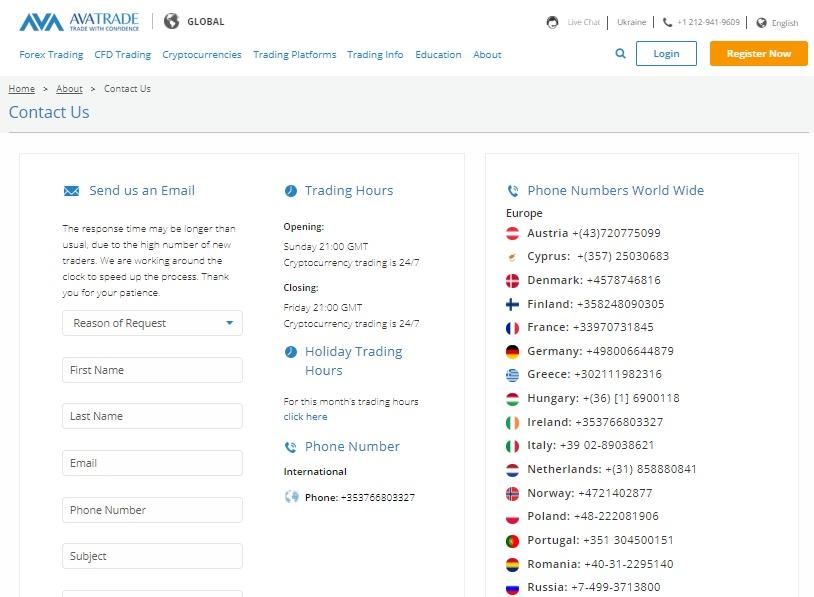
Task: Open the Ukraine country selector
Action: (x=631, y=22)
